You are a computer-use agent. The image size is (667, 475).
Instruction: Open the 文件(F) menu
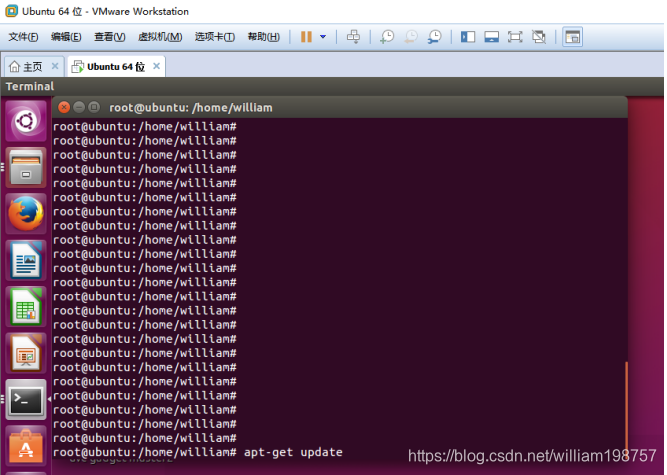23,37
